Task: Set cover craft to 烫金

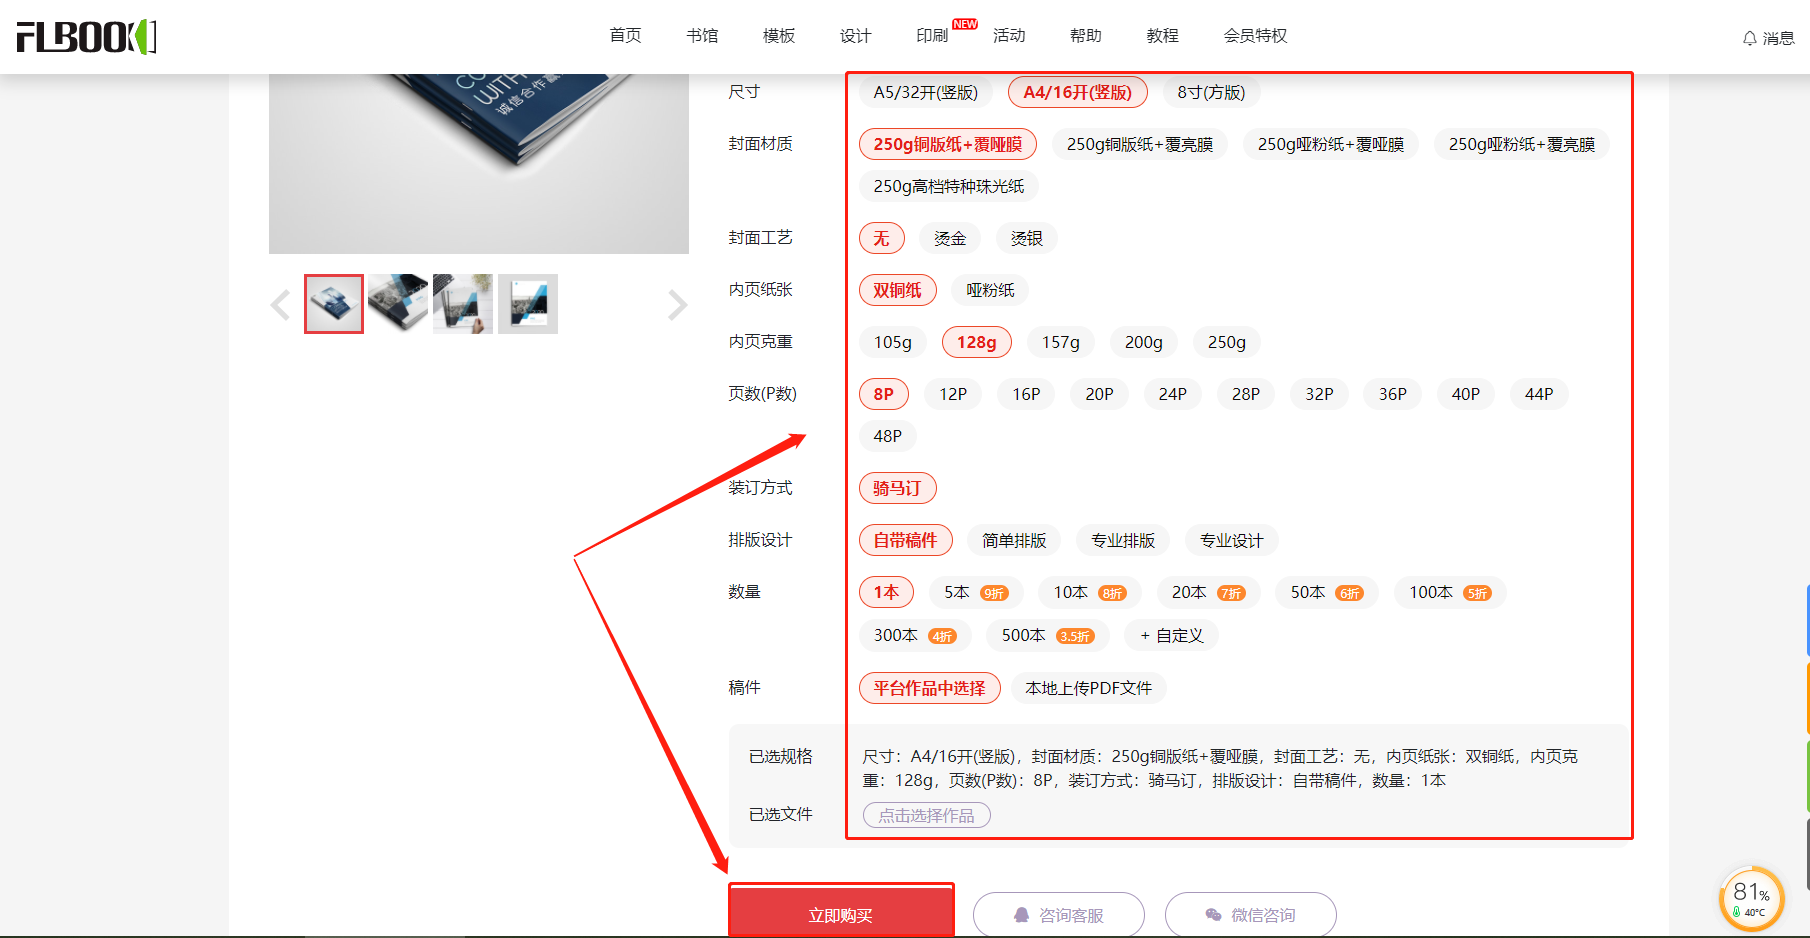Action: 950,238
